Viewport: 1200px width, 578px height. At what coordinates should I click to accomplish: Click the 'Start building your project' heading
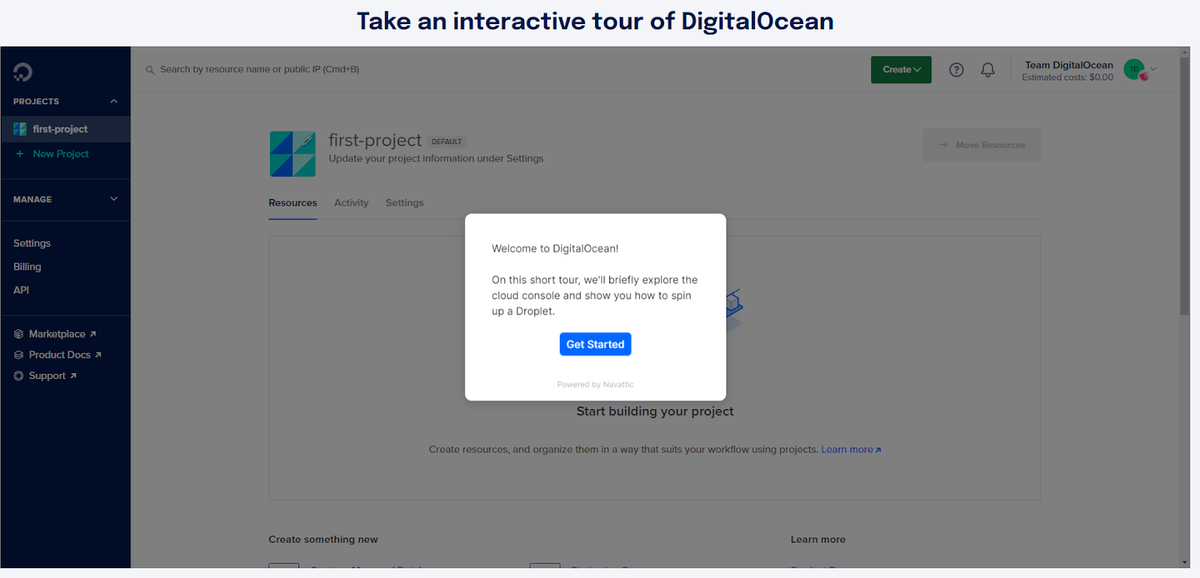(655, 411)
